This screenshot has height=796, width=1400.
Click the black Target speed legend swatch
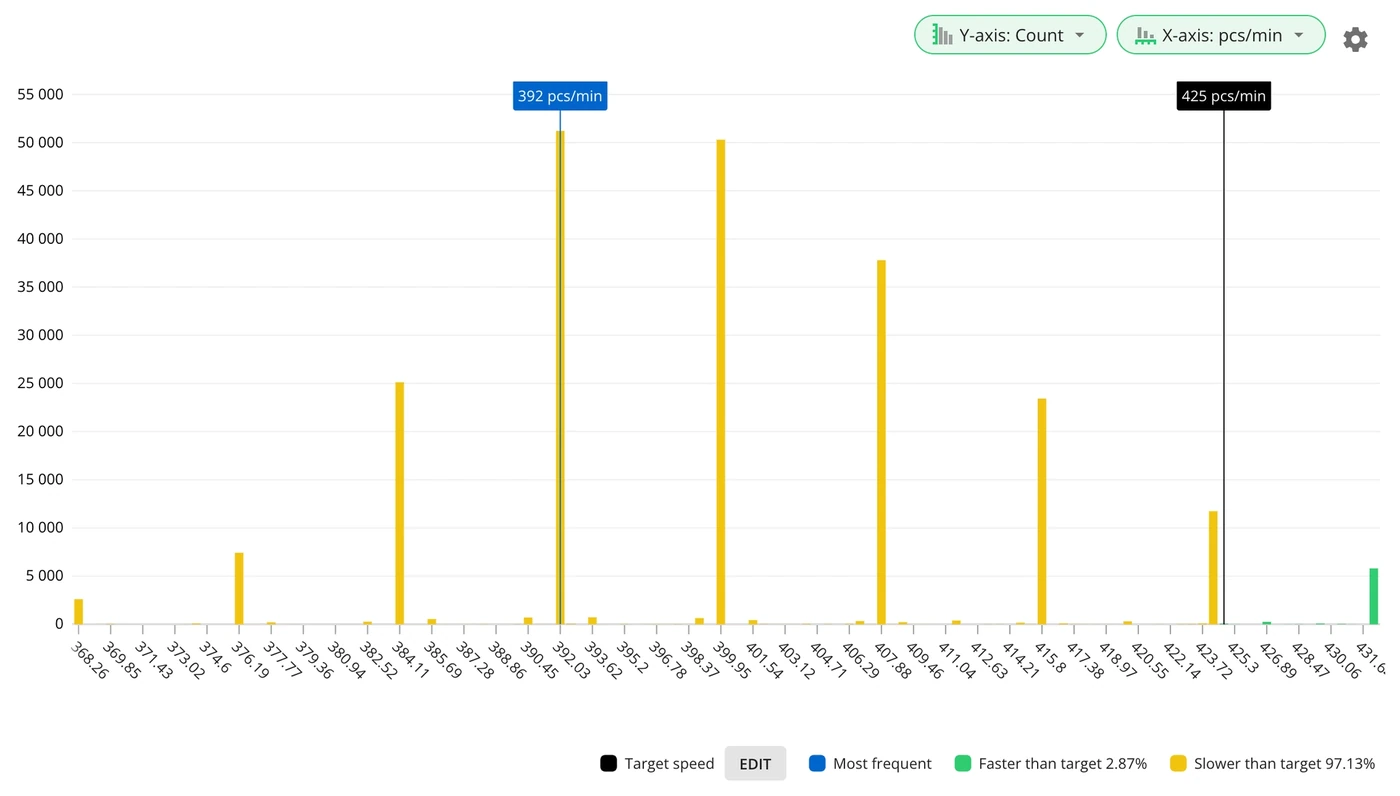coord(608,763)
